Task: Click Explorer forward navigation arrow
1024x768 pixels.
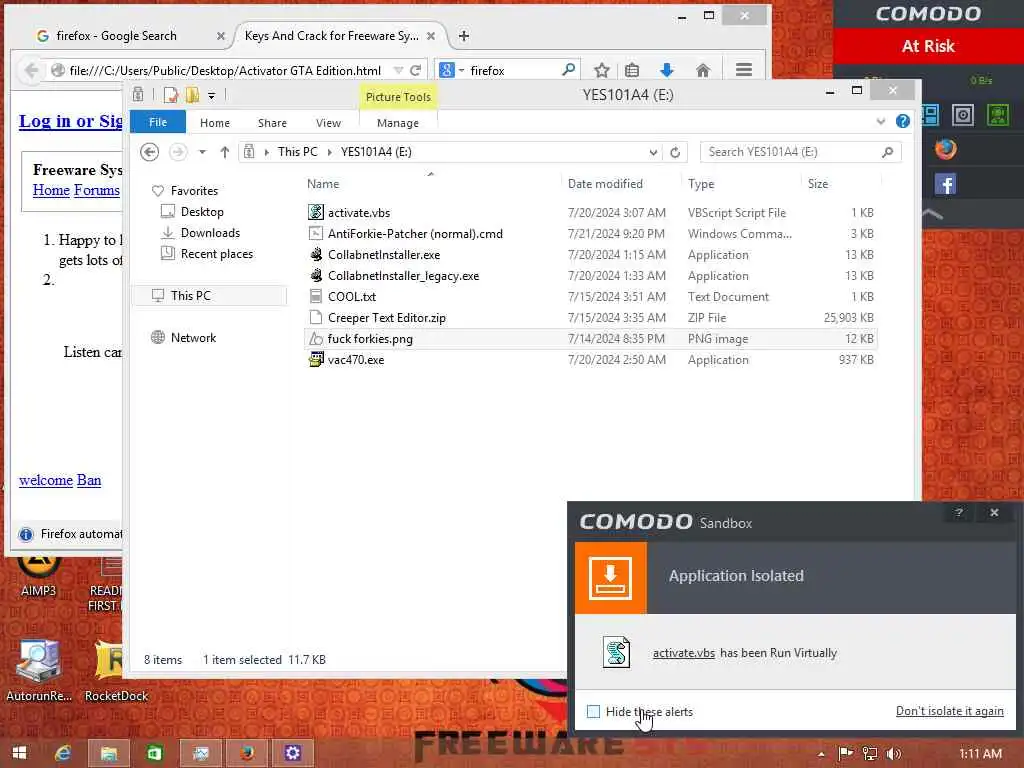Action: coord(177,152)
